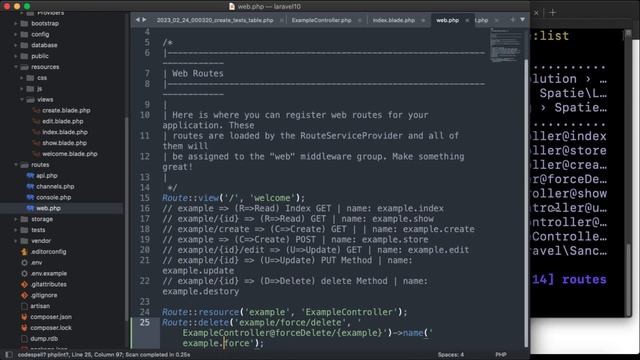This screenshot has height=360, width=640.
Task: Click the dump.rdb file icon
Action: (24, 339)
